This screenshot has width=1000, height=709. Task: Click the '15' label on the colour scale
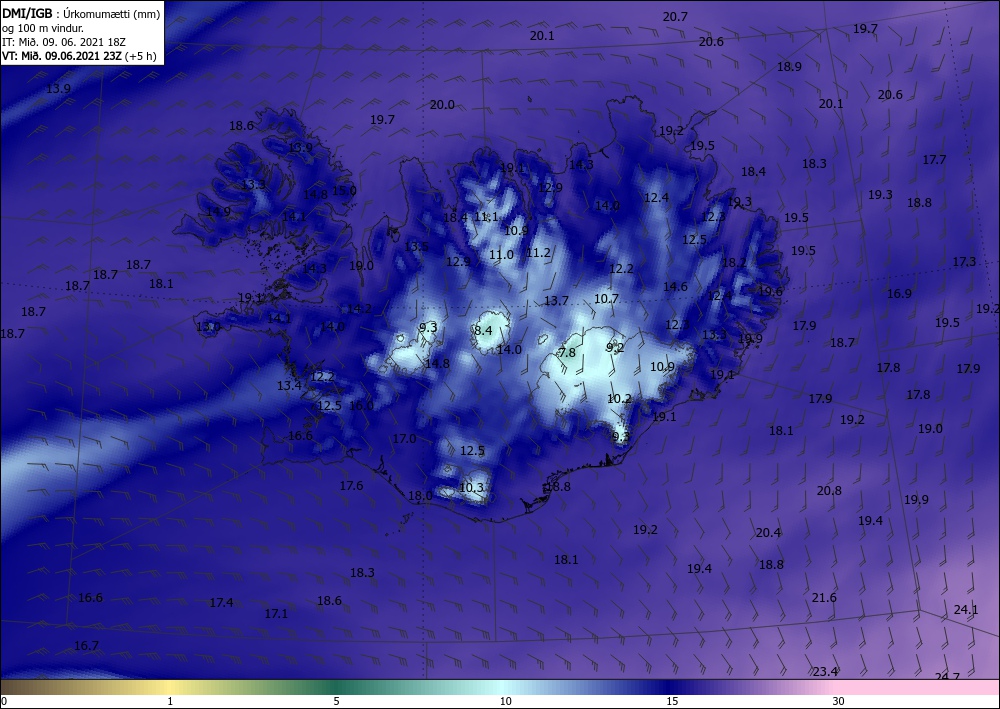point(672,701)
